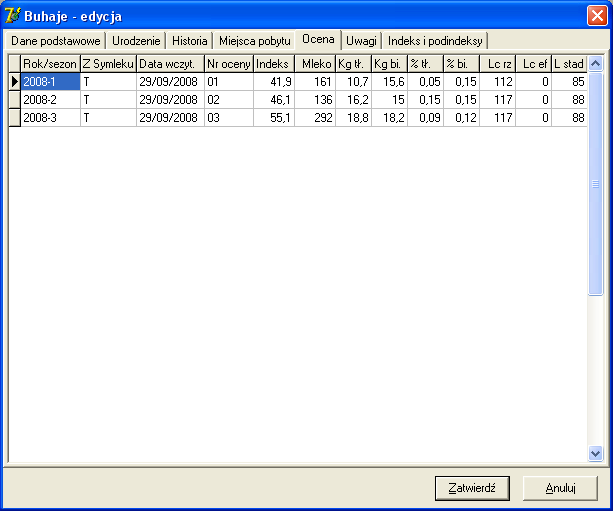Screen dimensions: 613x511
Task: Open the Indeks i podindeksy tab
Action: pos(435,41)
